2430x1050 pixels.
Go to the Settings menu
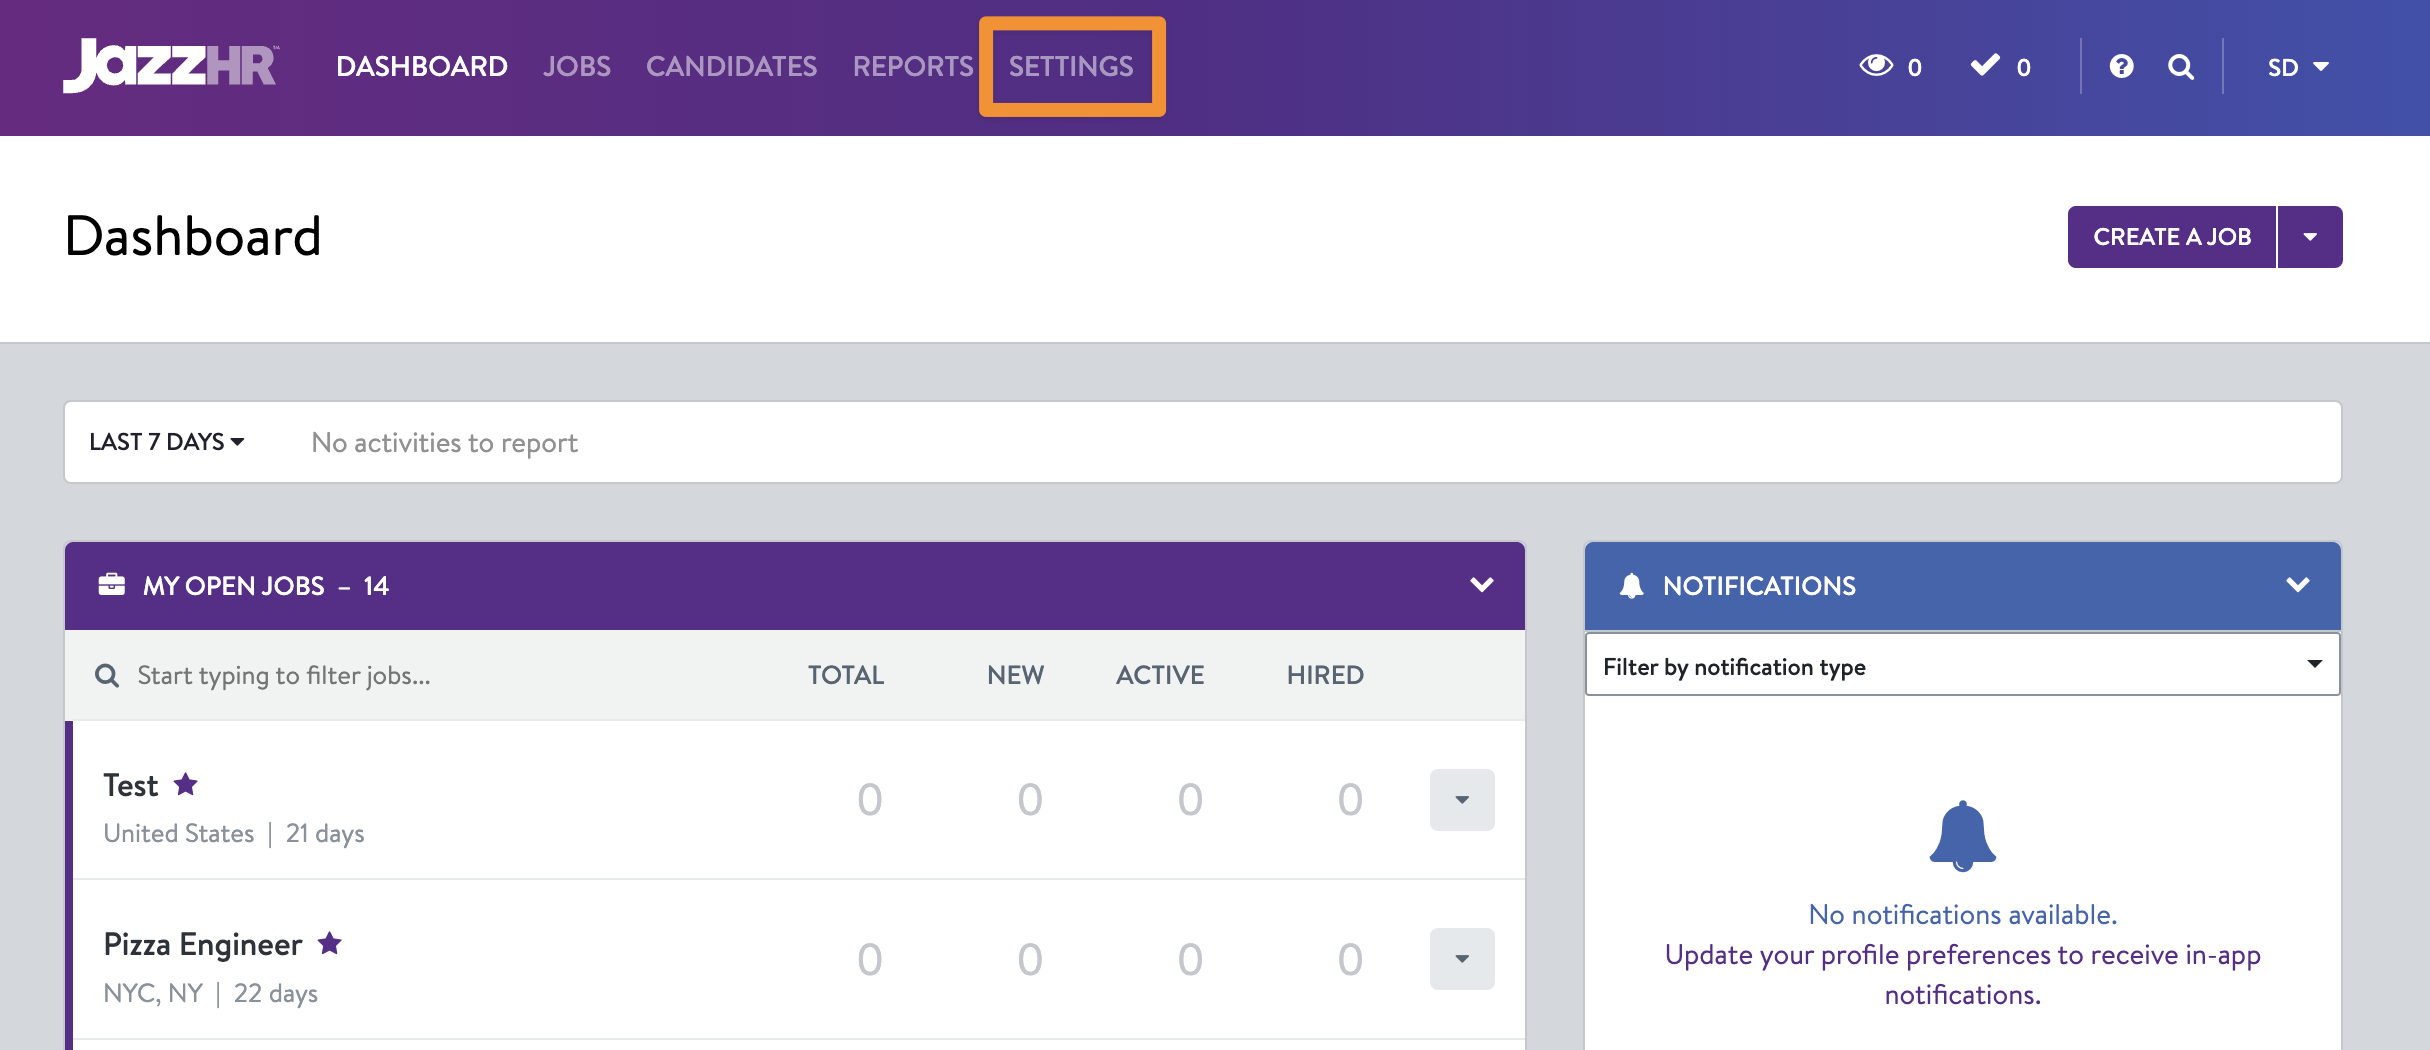(1071, 66)
